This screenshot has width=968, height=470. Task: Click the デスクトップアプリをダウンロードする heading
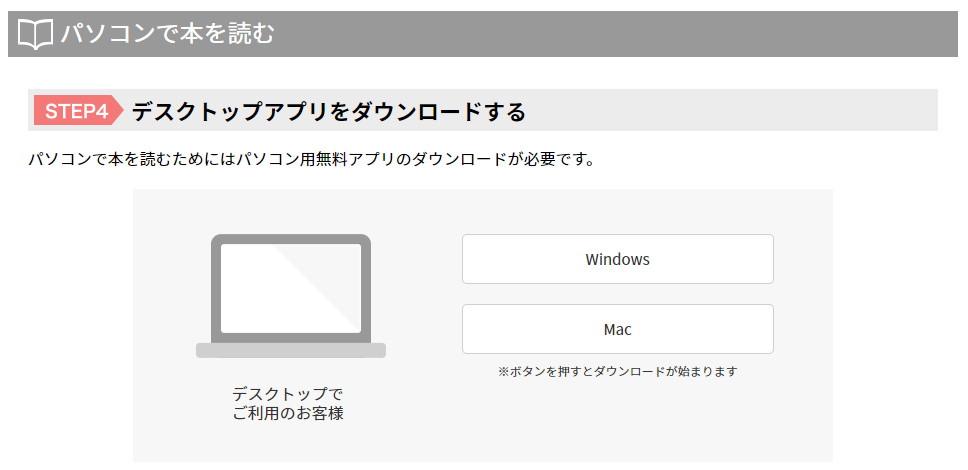328,112
